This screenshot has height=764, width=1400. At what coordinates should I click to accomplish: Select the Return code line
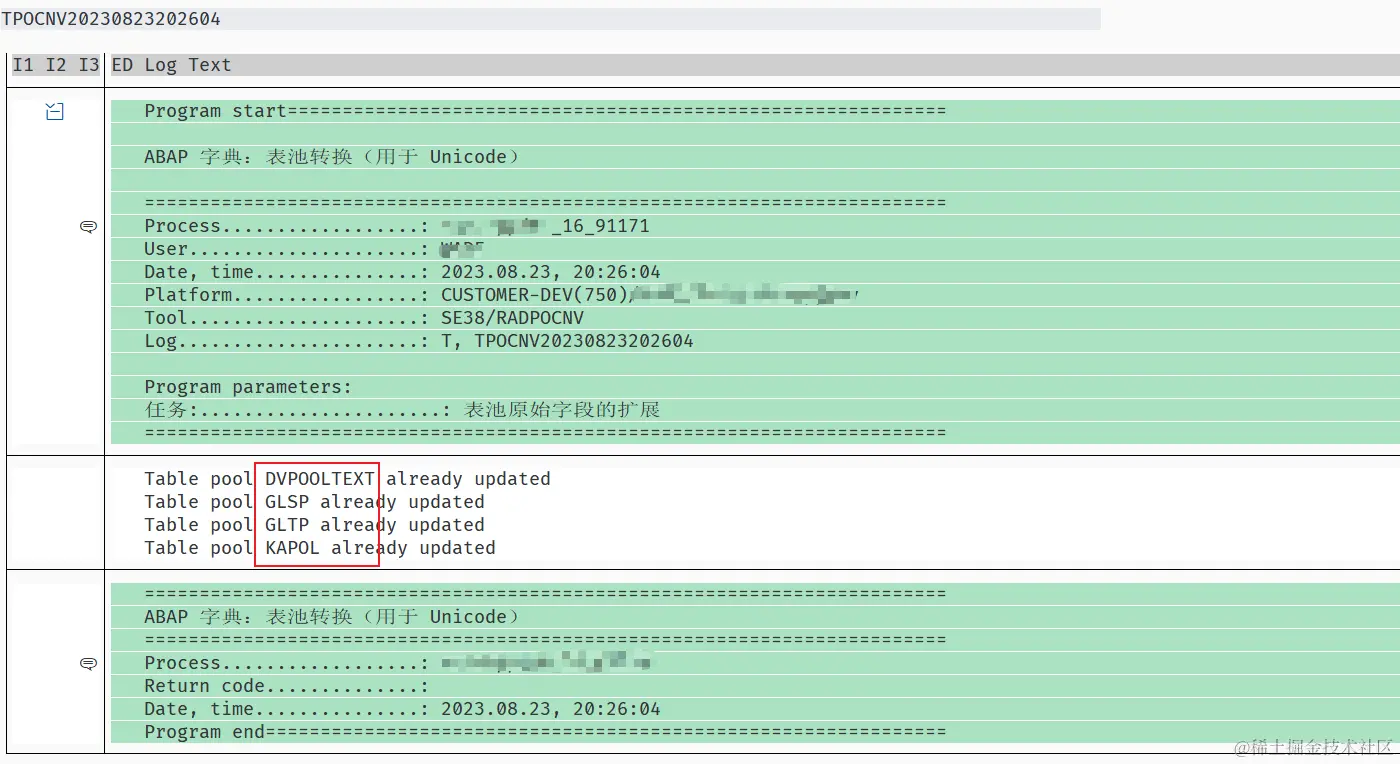tap(286, 686)
